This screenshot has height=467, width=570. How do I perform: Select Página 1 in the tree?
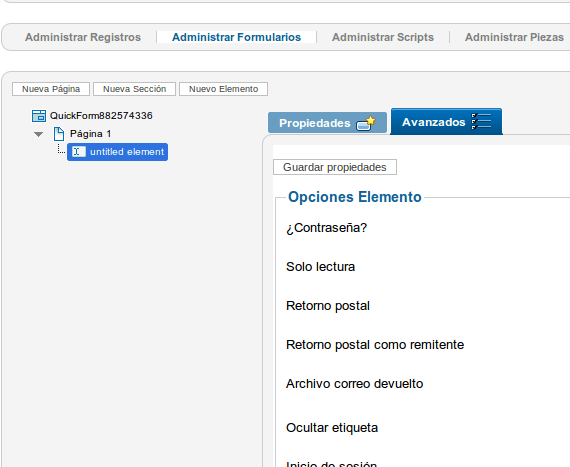tap(91, 134)
